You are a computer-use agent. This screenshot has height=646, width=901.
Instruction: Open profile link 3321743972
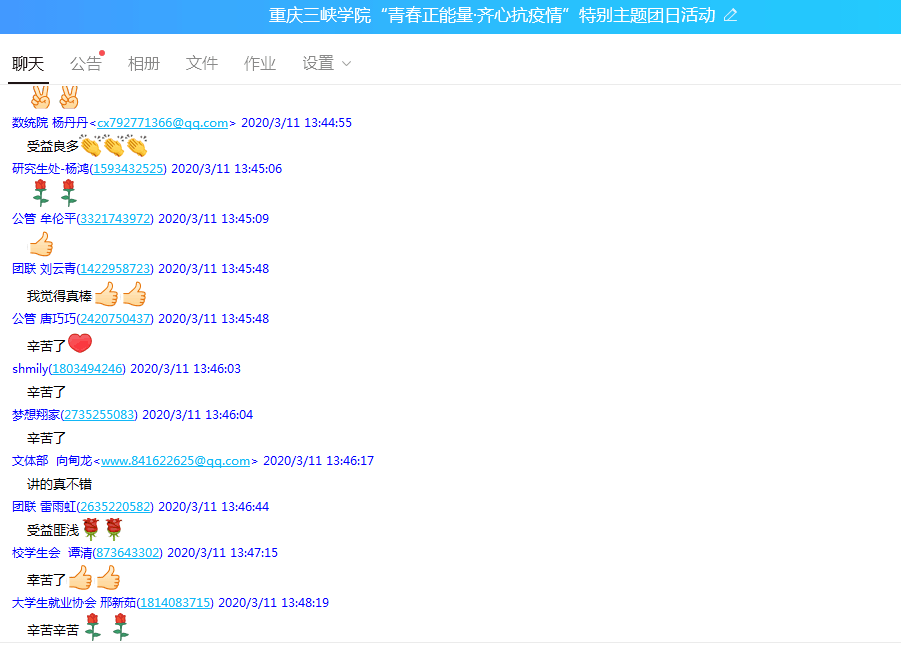pyautogui.click(x=115, y=219)
